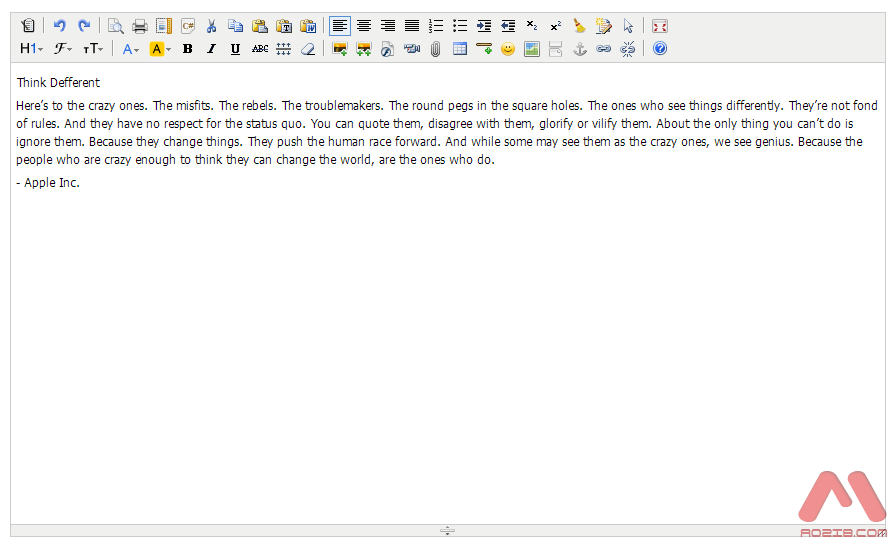Click the attachment paperclip icon
This screenshot has height=548, width=896.
point(436,48)
